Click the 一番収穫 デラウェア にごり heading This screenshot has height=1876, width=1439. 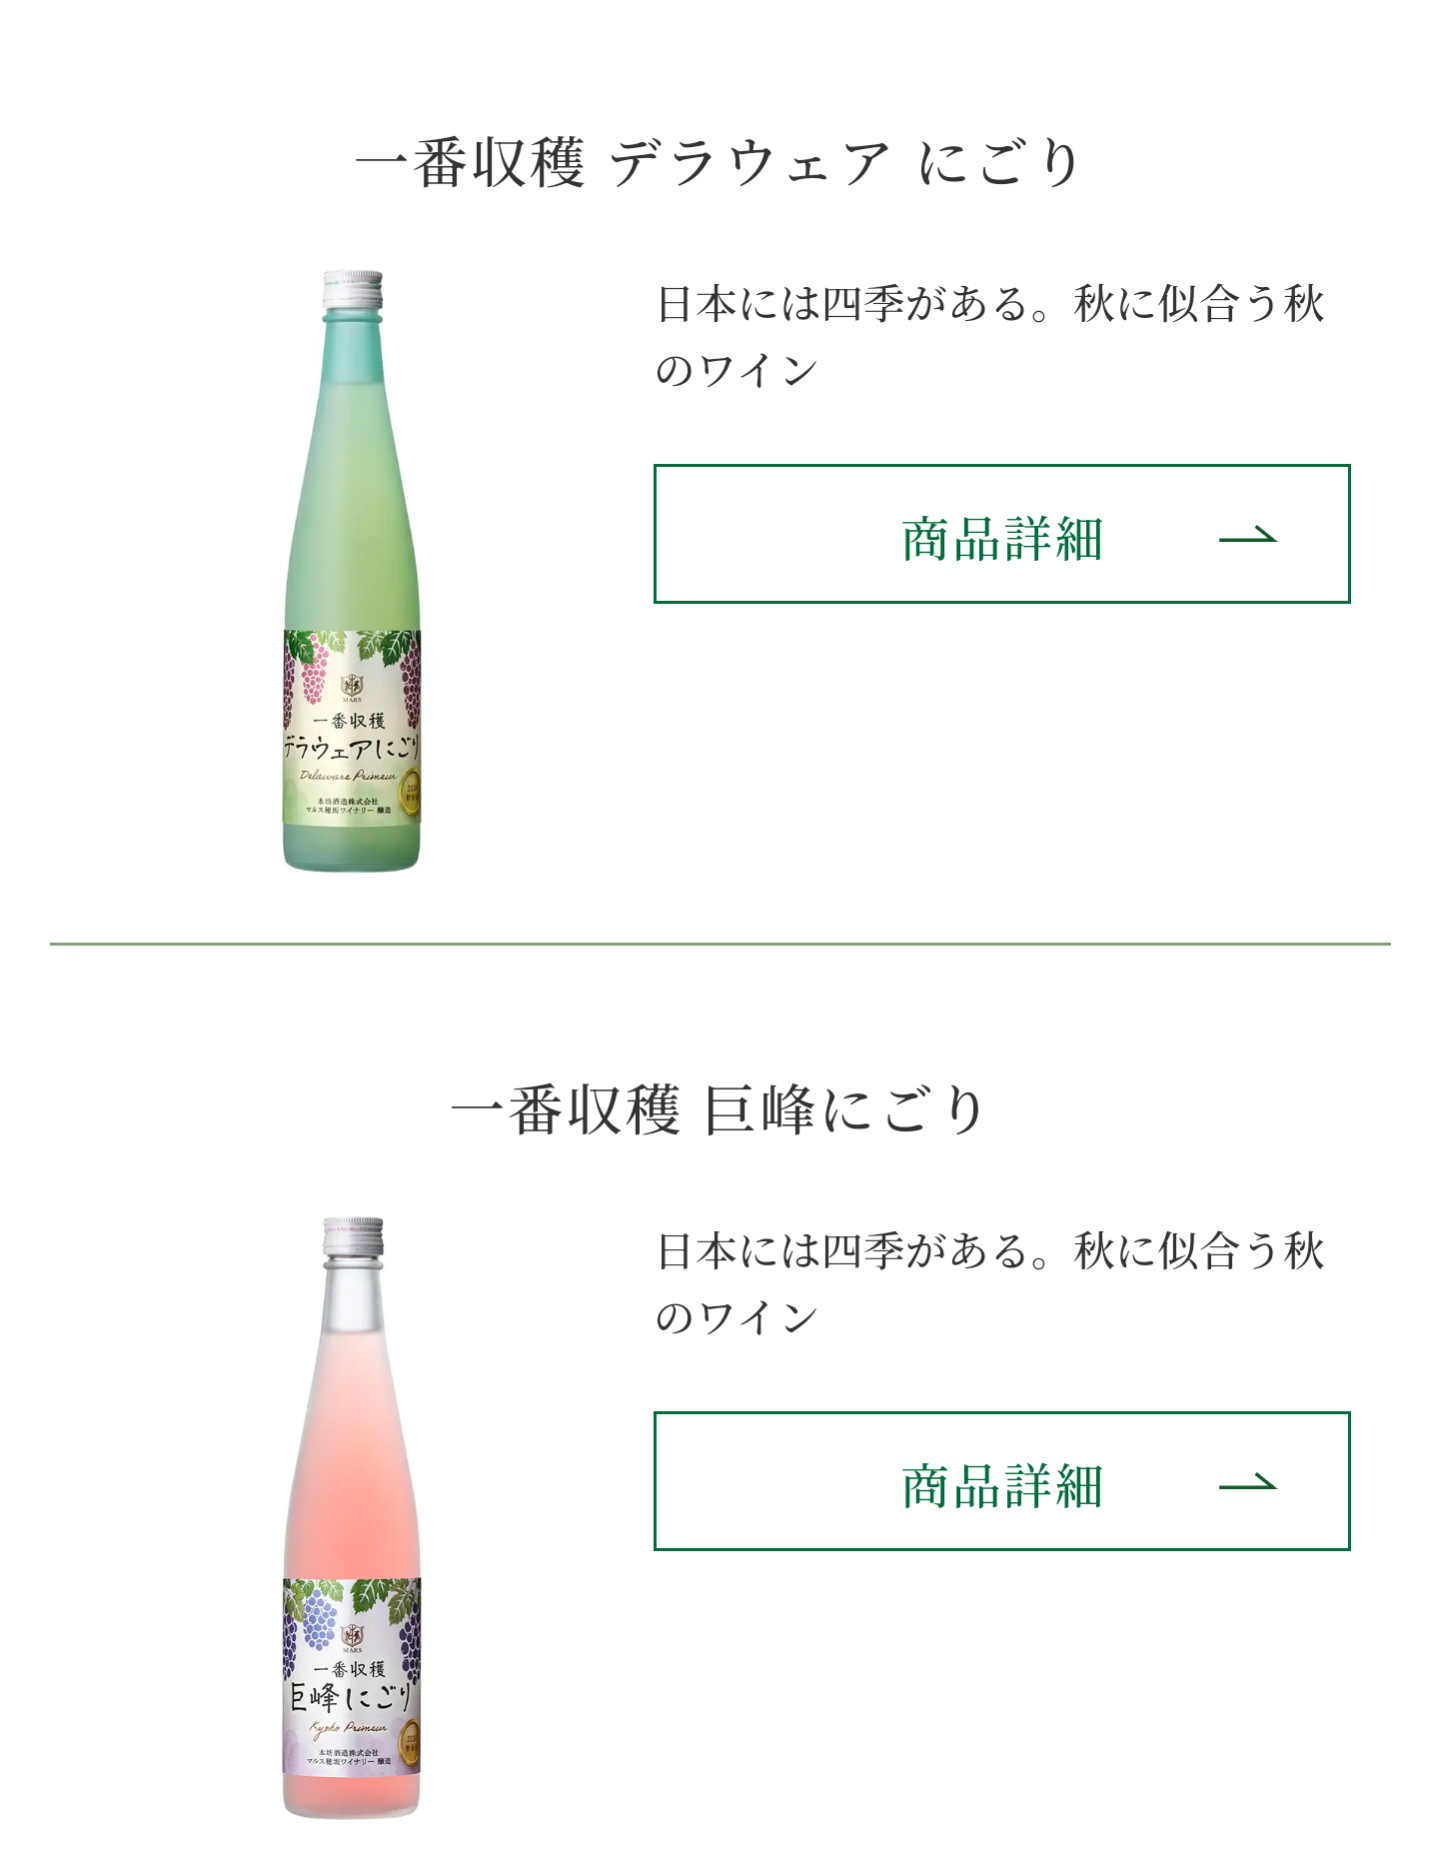[x=719, y=163]
